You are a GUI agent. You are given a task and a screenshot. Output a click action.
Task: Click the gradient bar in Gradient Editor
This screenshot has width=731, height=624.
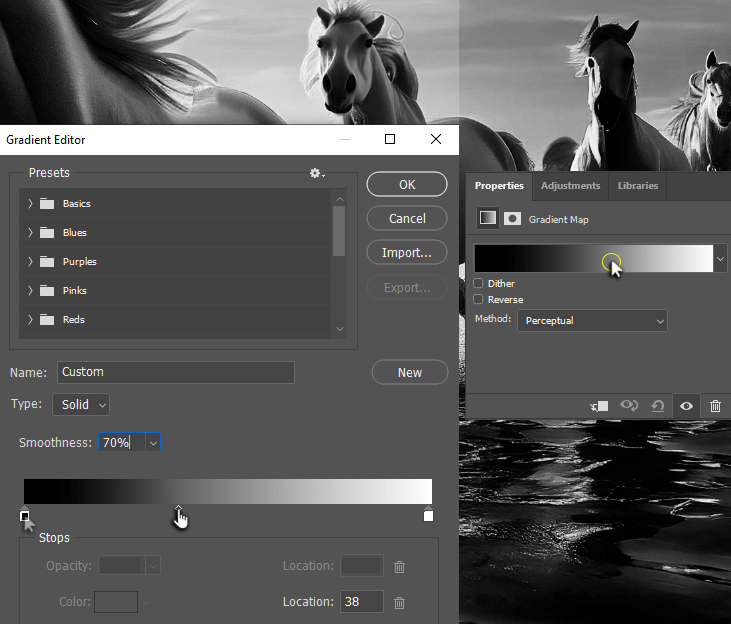(x=228, y=491)
